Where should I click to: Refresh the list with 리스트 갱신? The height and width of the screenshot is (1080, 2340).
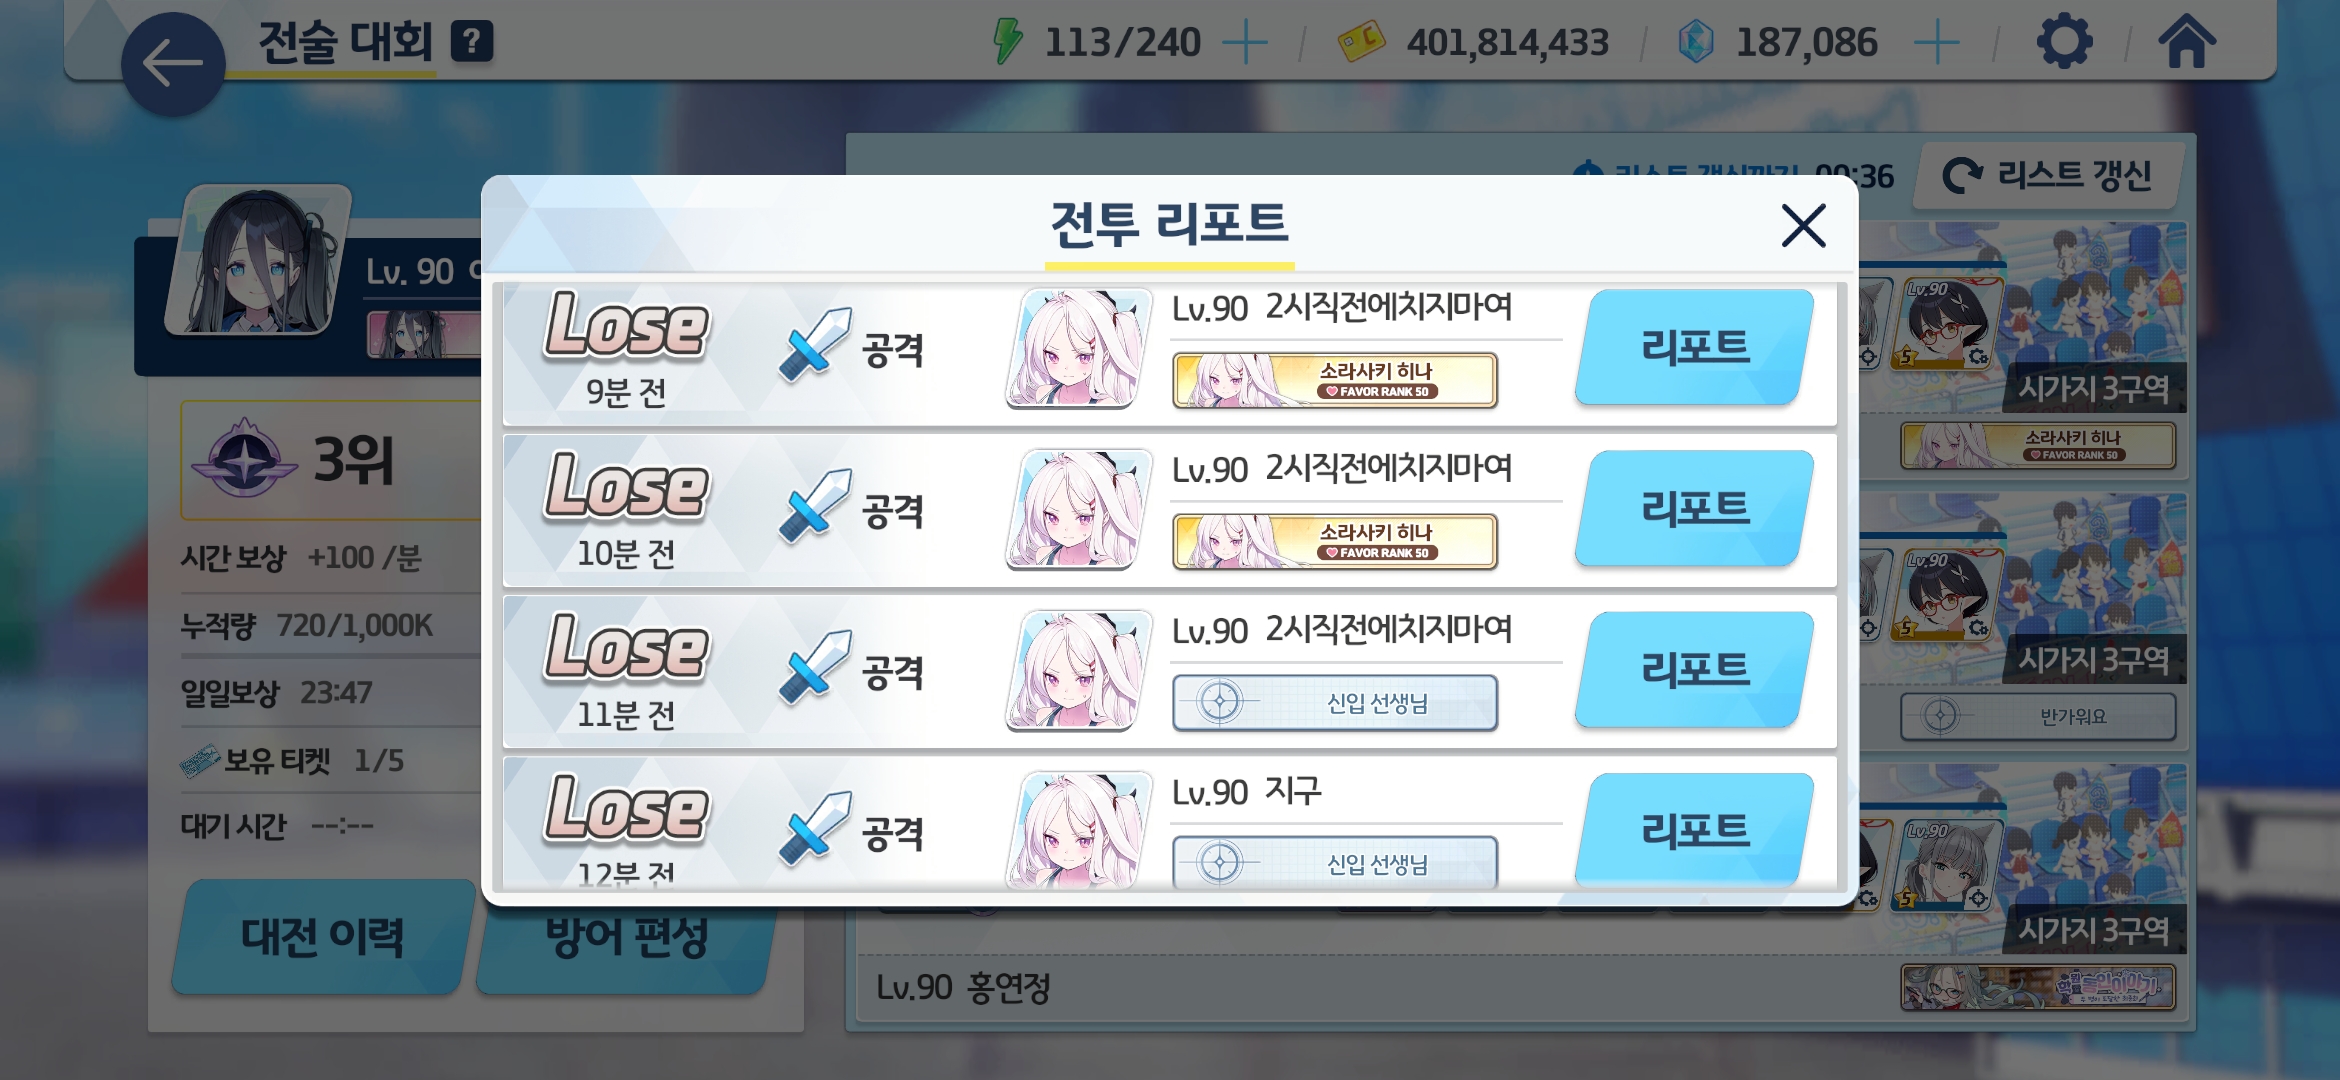pyautogui.click(x=2049, y=176)
